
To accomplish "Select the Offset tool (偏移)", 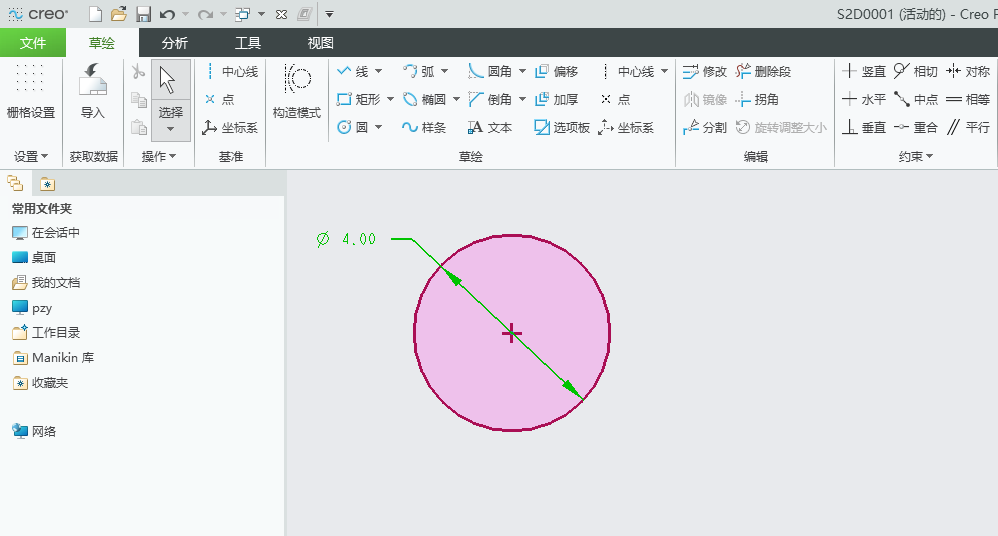I will click(556, 71).
